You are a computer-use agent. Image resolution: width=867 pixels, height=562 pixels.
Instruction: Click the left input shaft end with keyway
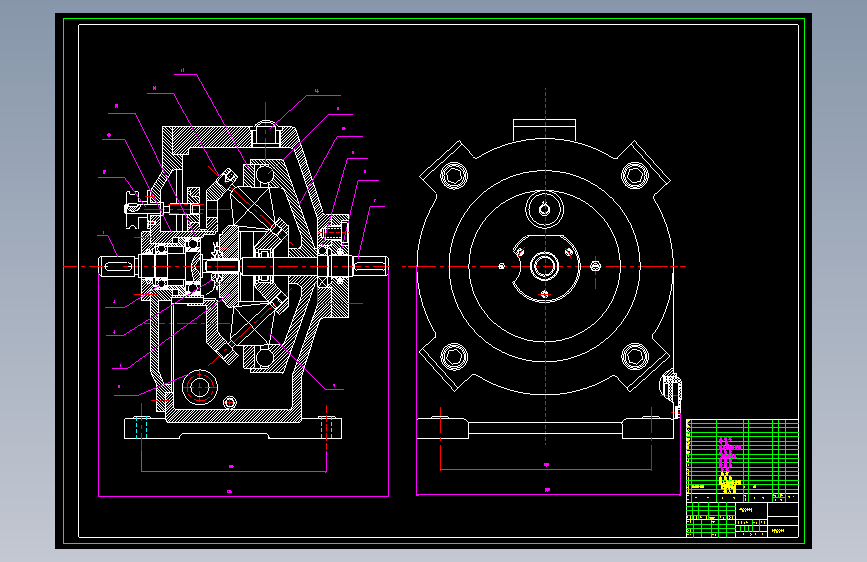click(117, 267)
